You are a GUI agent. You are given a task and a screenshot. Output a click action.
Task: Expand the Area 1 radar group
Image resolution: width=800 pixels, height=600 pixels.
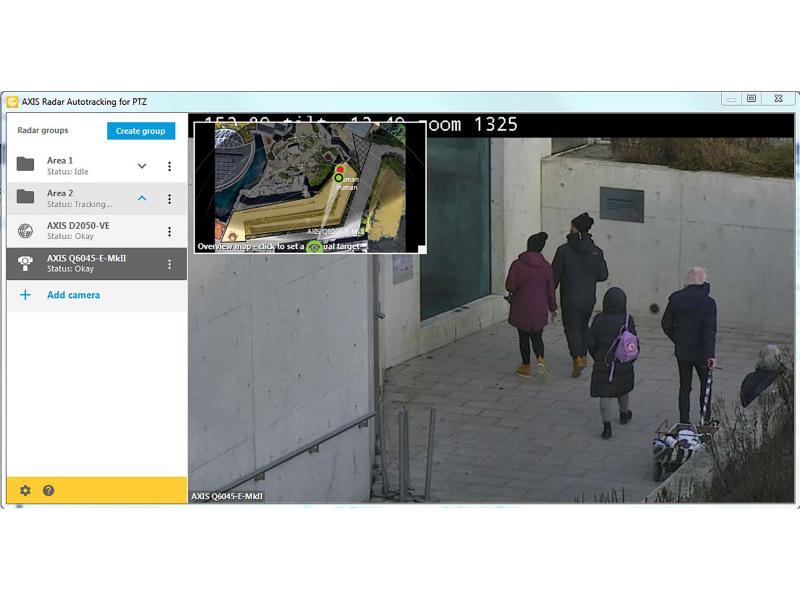[142, 166]
